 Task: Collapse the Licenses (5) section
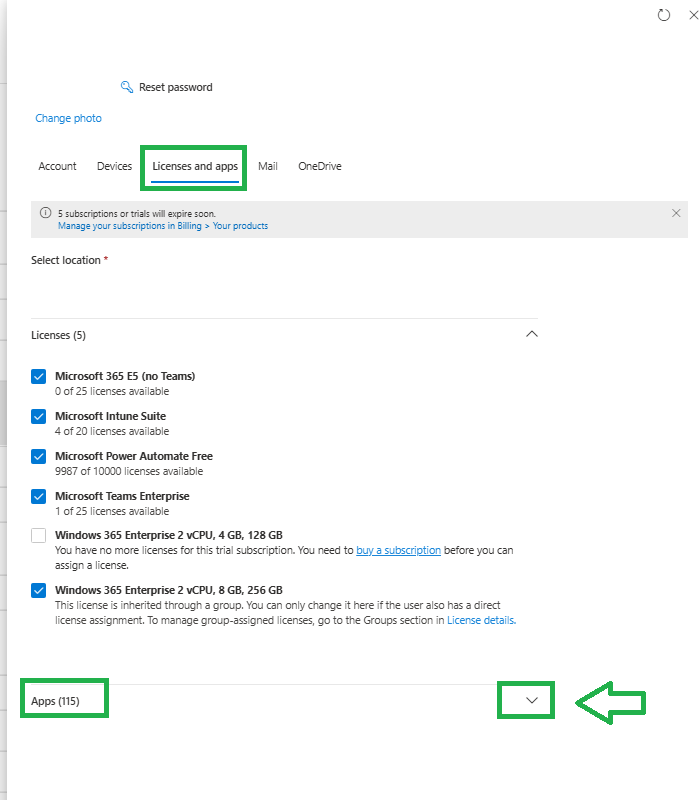click(x=532, y=334)
